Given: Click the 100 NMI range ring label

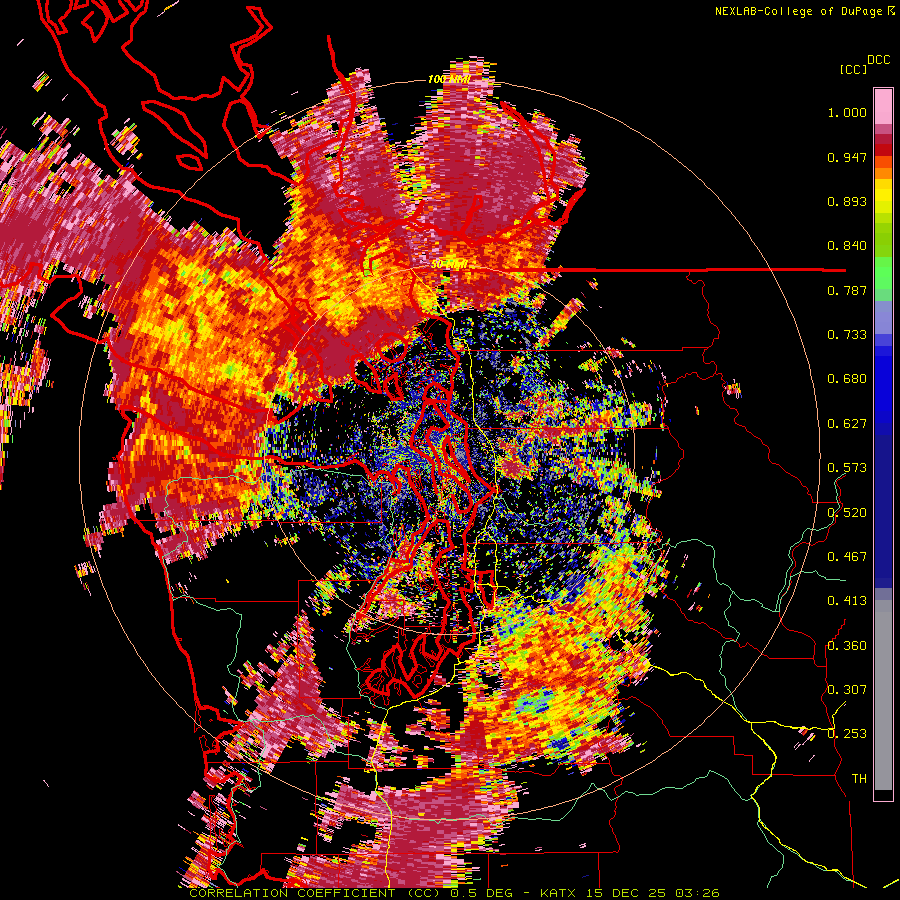Looking at the screenshot, I should tap(449, 79).
